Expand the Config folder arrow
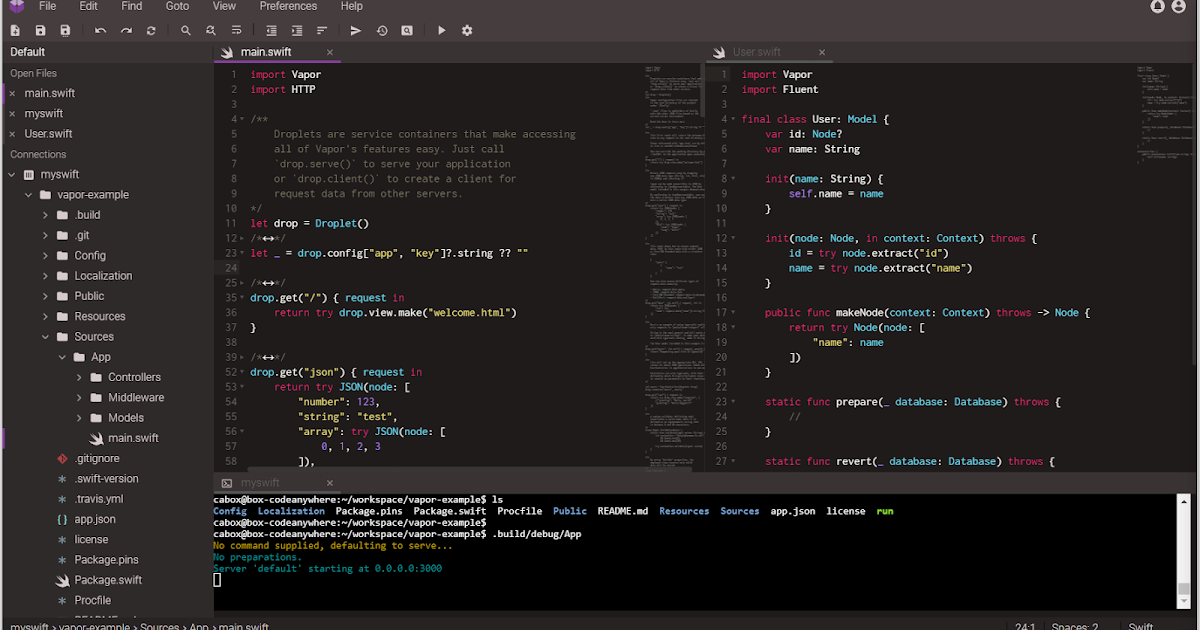 [46, 256]
